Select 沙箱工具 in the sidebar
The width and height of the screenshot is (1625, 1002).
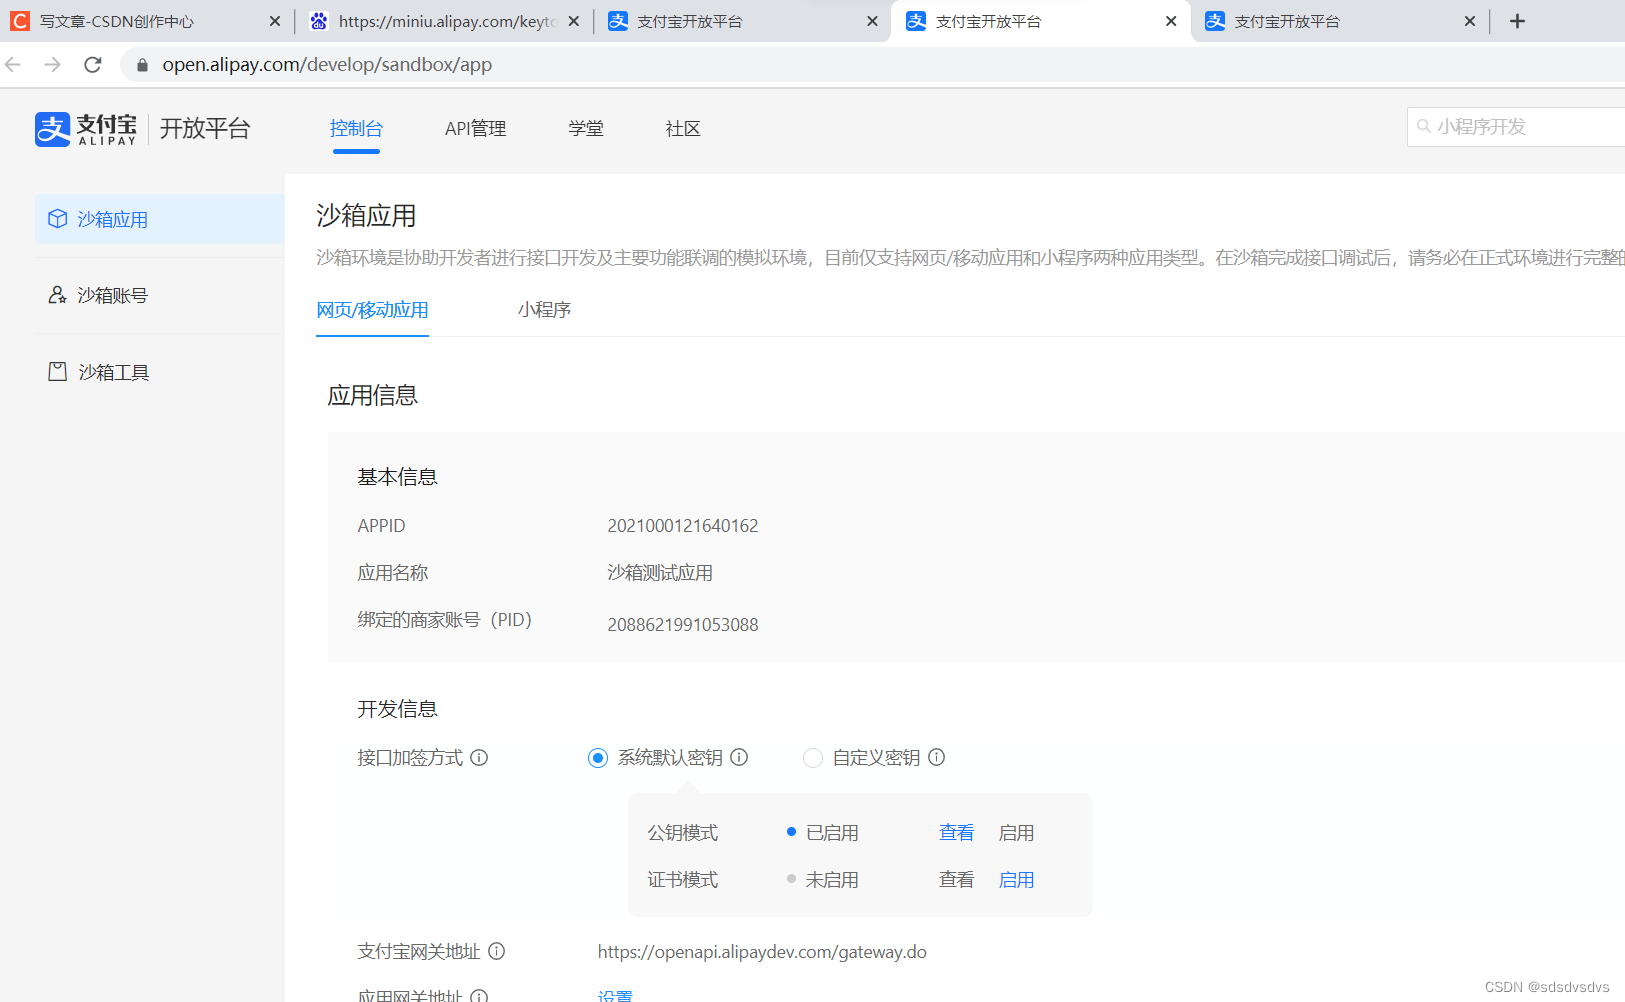160,372
